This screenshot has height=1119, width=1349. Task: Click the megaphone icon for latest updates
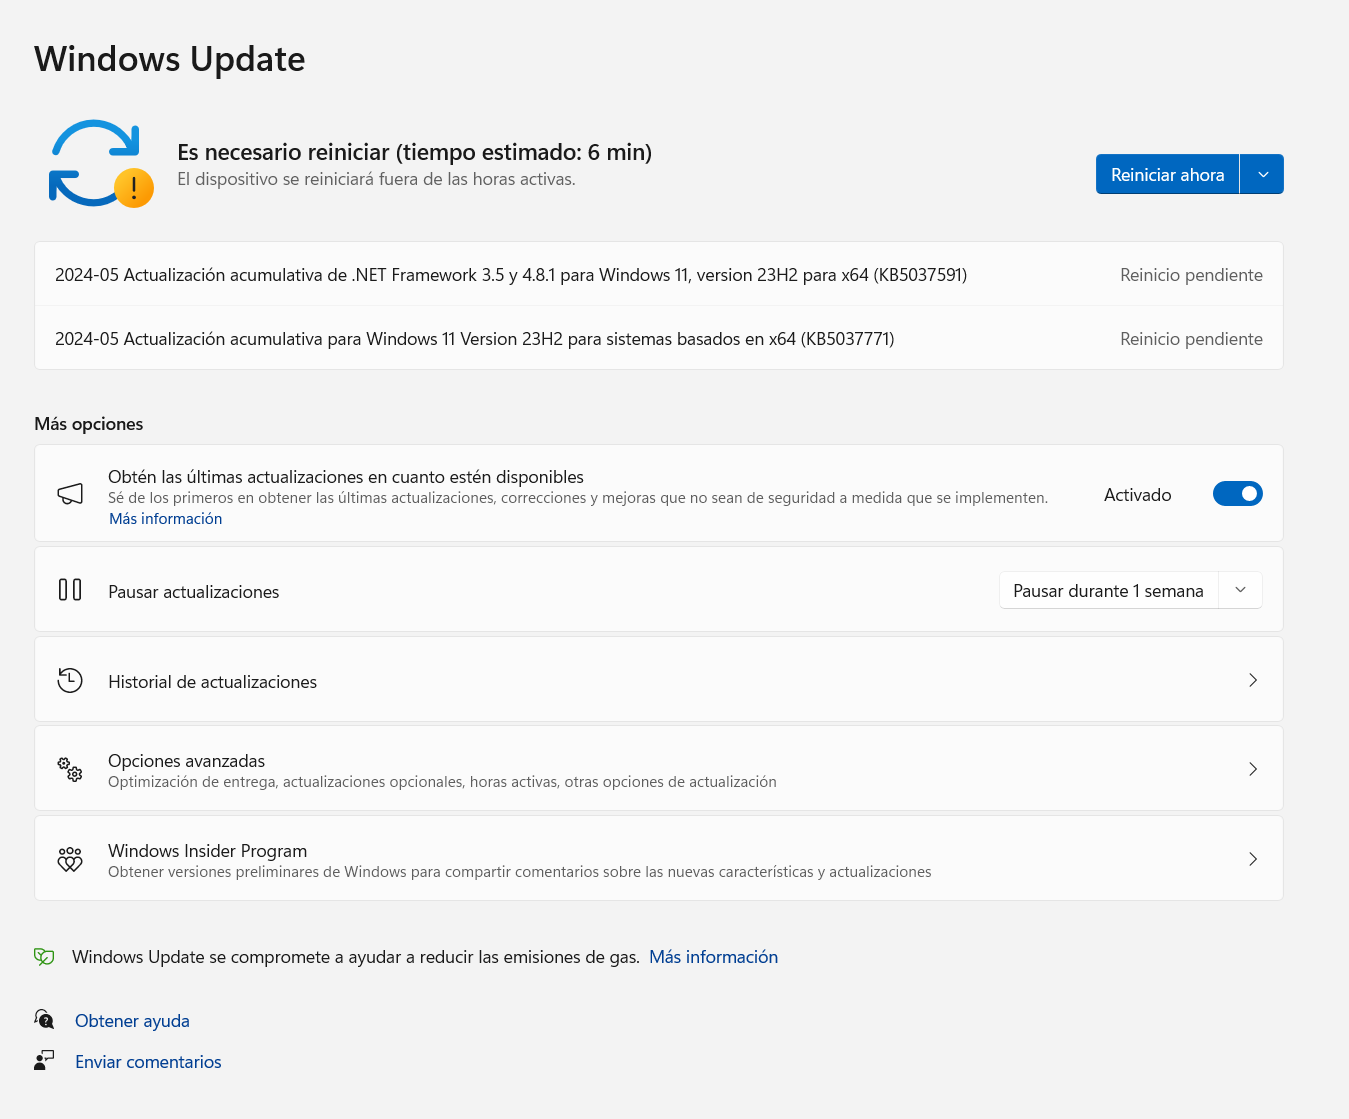[70, 494]
